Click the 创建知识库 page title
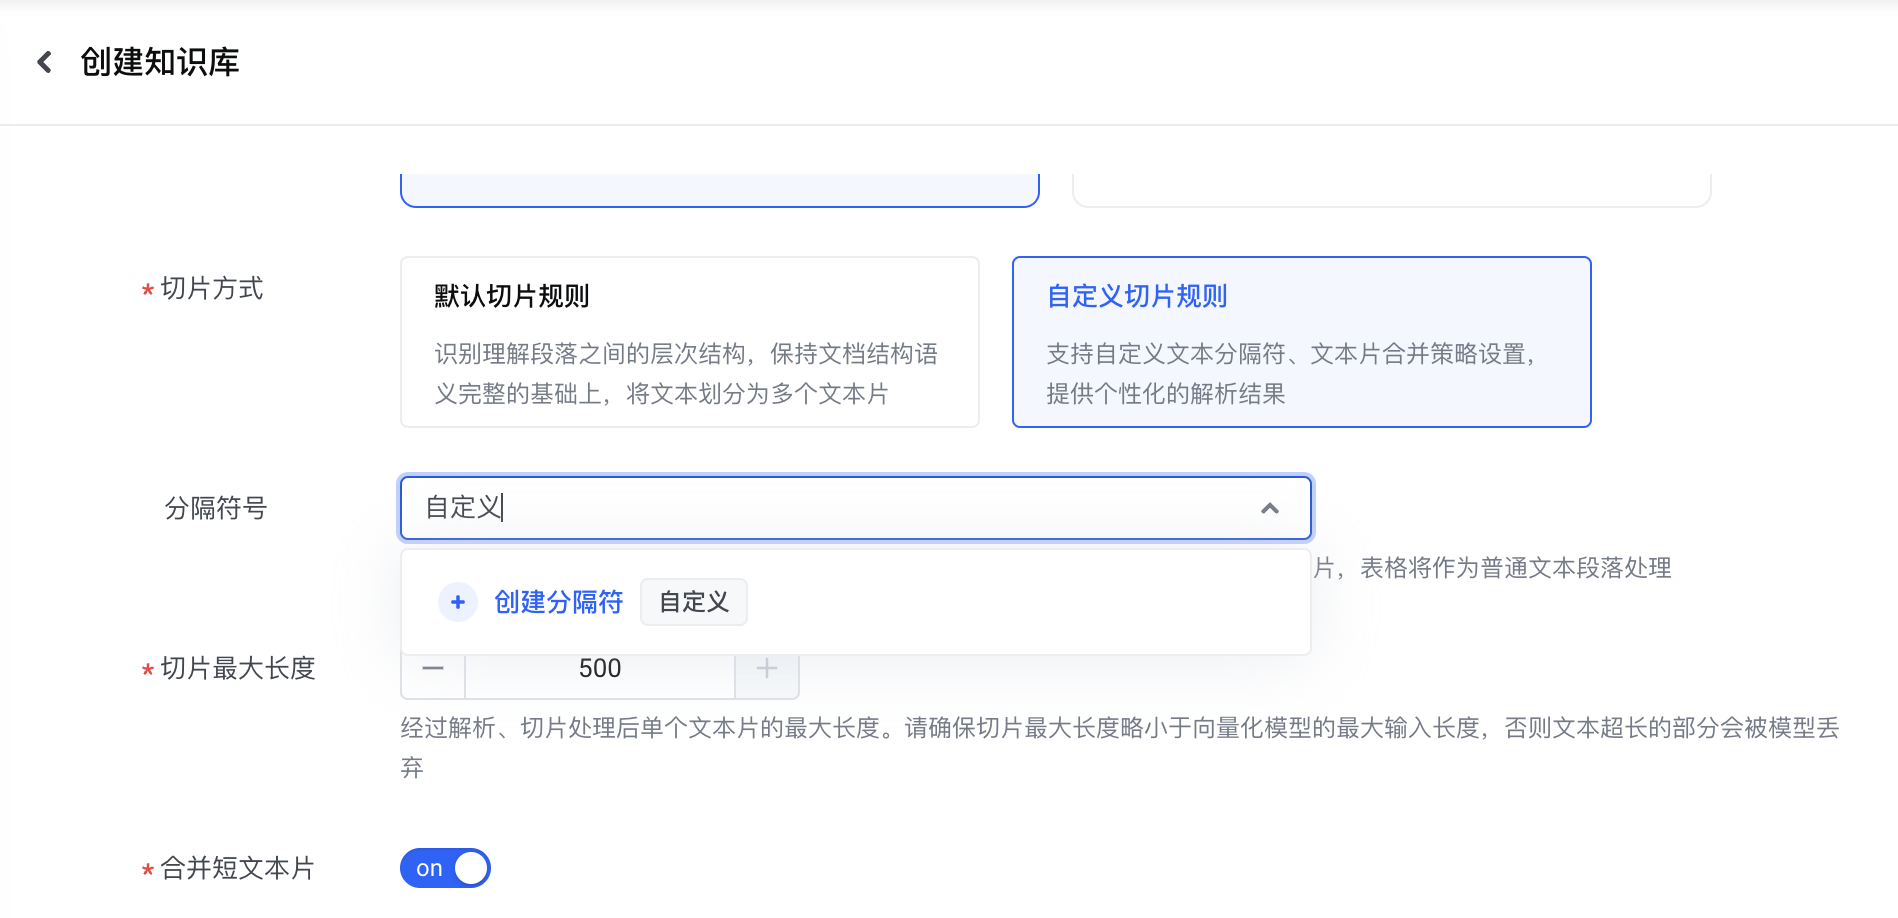Screen dimensions: 1898x918 point(160,62)
